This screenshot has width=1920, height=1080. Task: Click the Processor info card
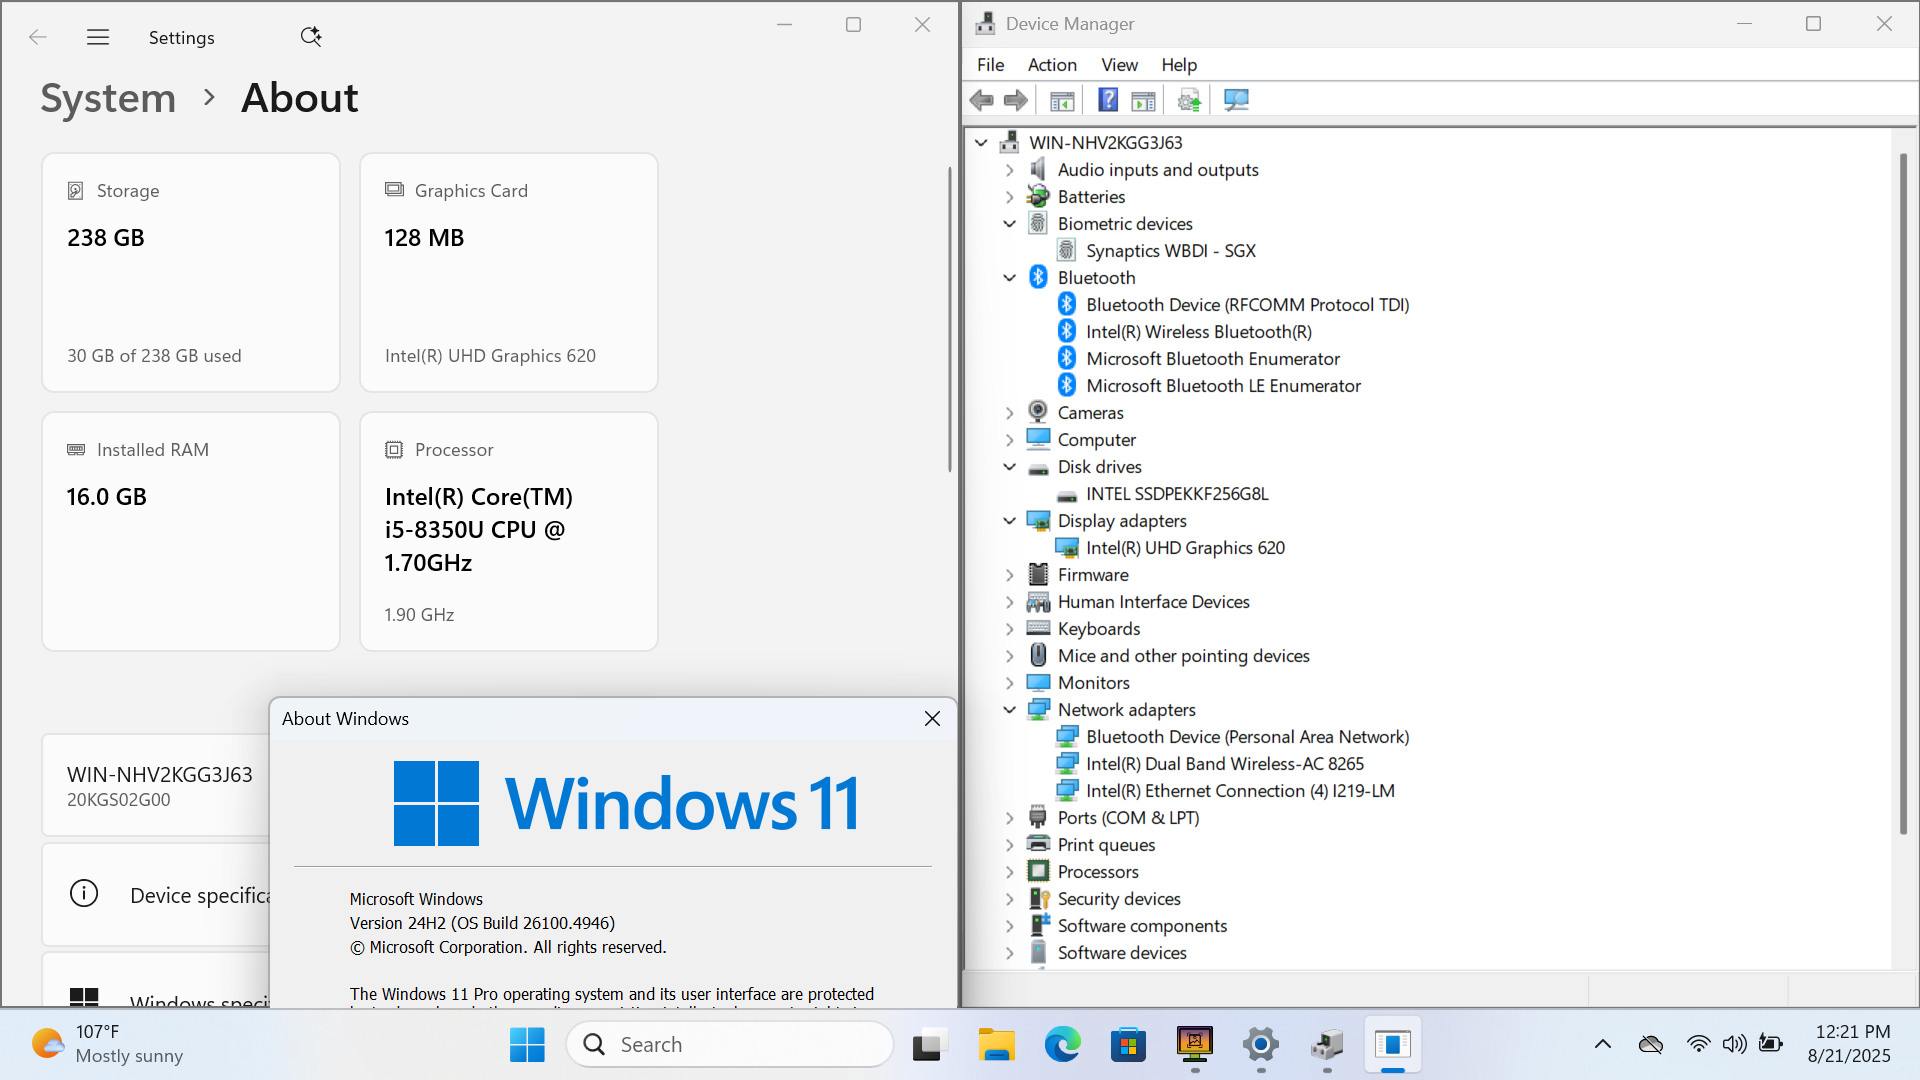[509, 531]
